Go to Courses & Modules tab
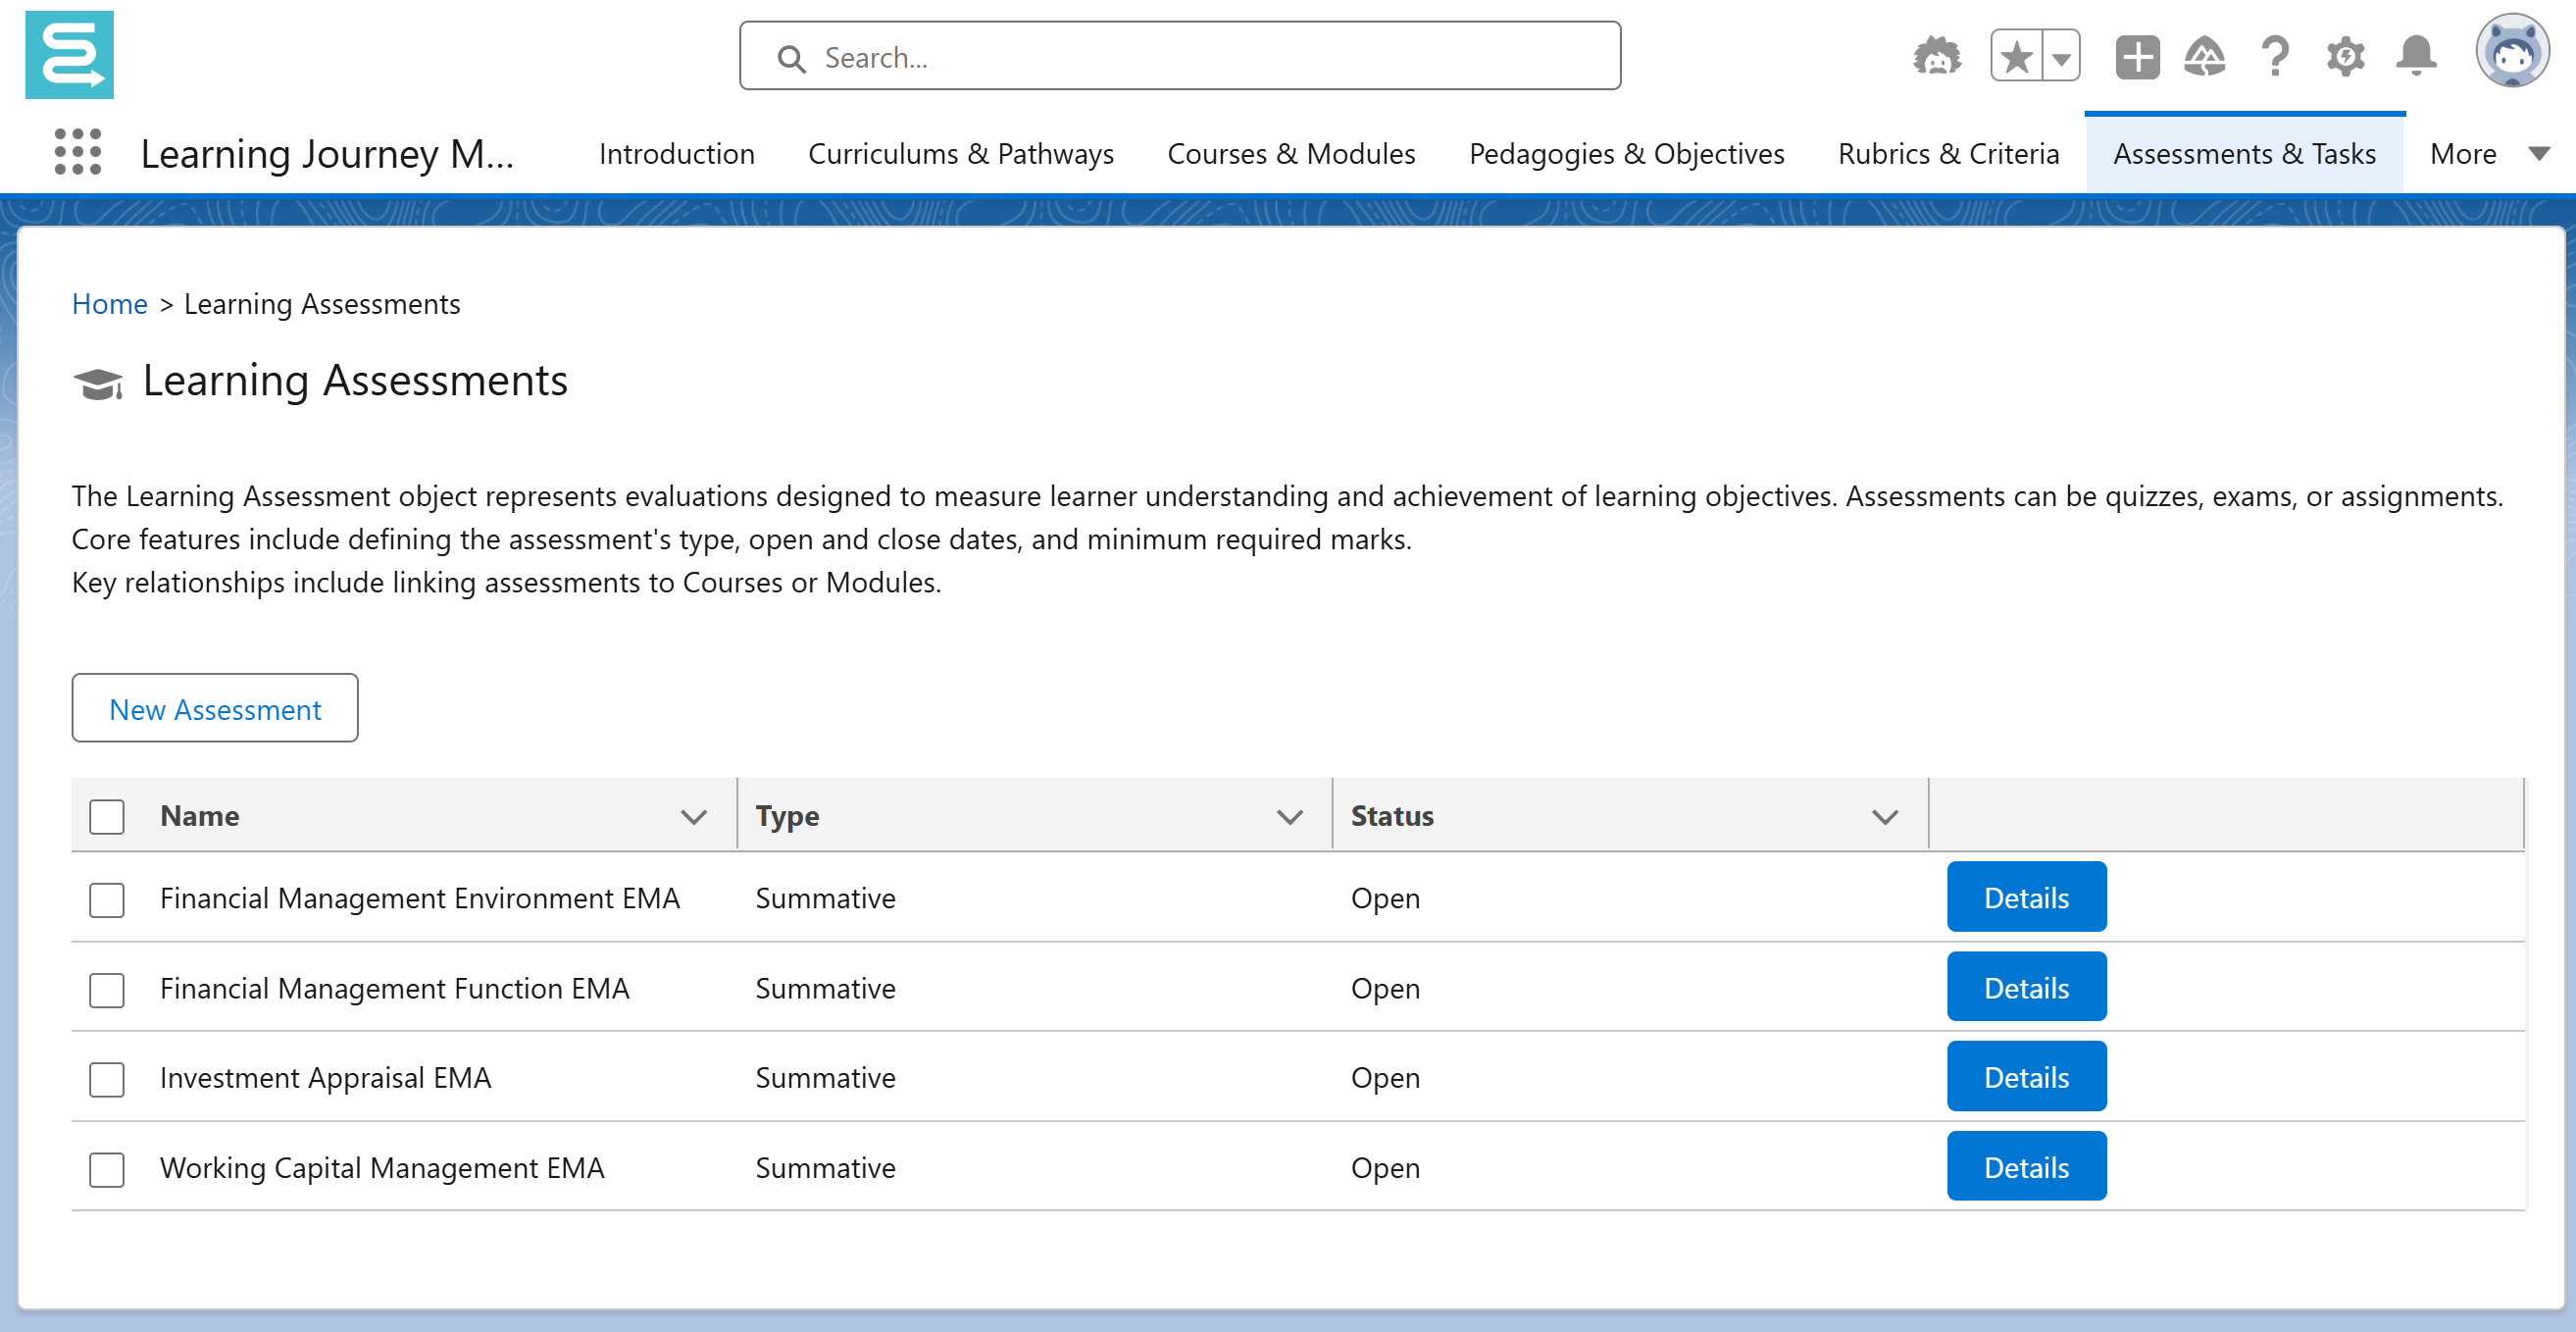 pyautogui.click(x=1290, y=153)
